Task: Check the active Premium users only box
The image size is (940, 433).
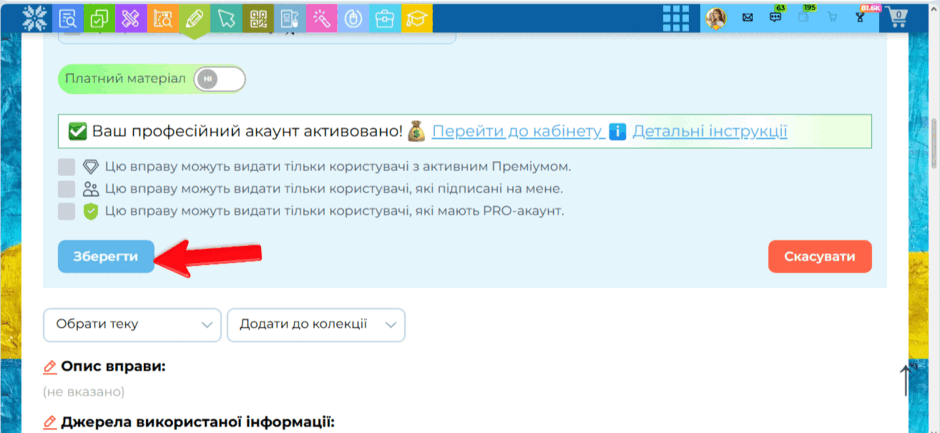Action: pyautogui.click(x=67, y=167)
